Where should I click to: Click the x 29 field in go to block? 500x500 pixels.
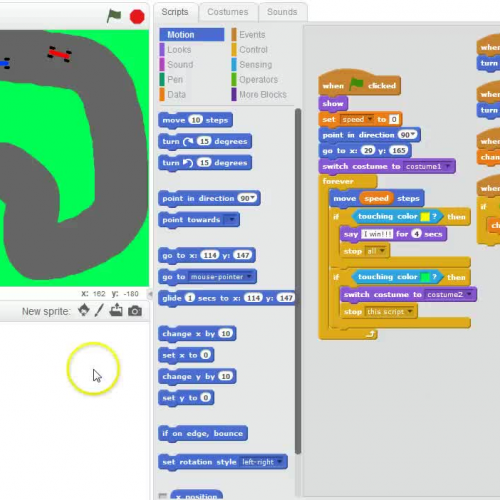pyautogui.click(x=368, y=150)
